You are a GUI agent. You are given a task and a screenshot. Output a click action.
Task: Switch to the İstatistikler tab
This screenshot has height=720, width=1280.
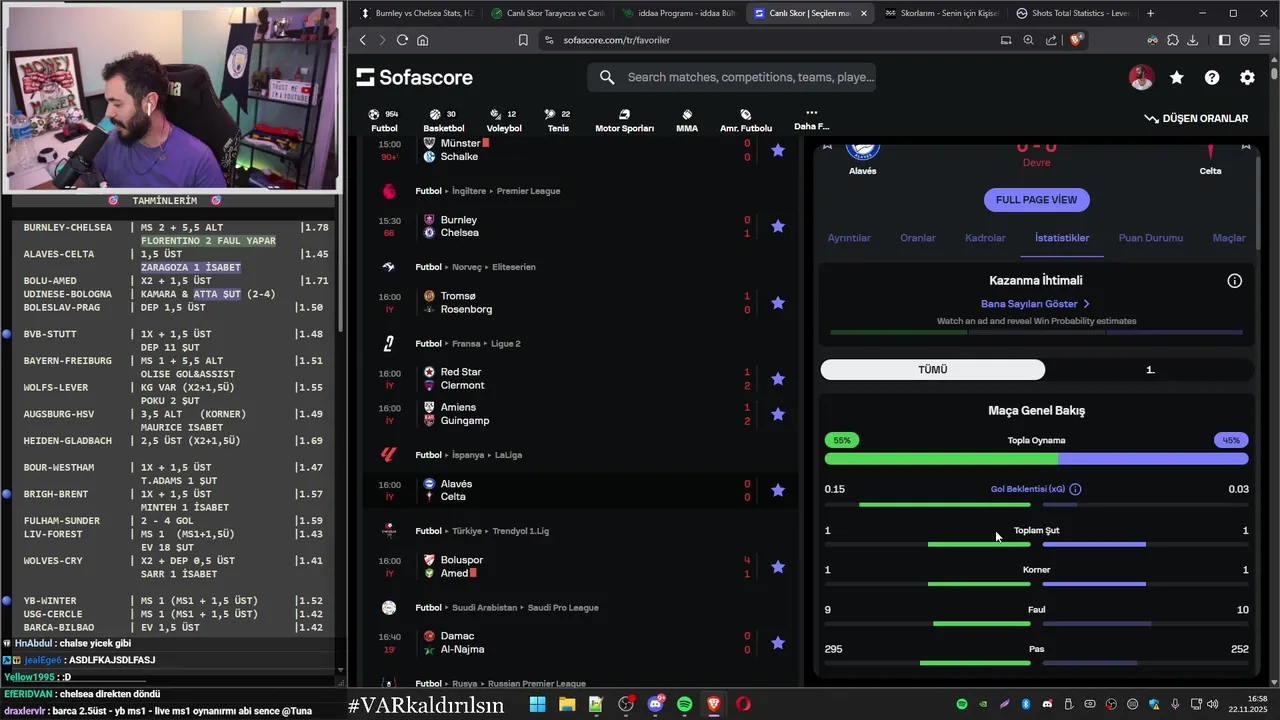tap(1062, 238)
